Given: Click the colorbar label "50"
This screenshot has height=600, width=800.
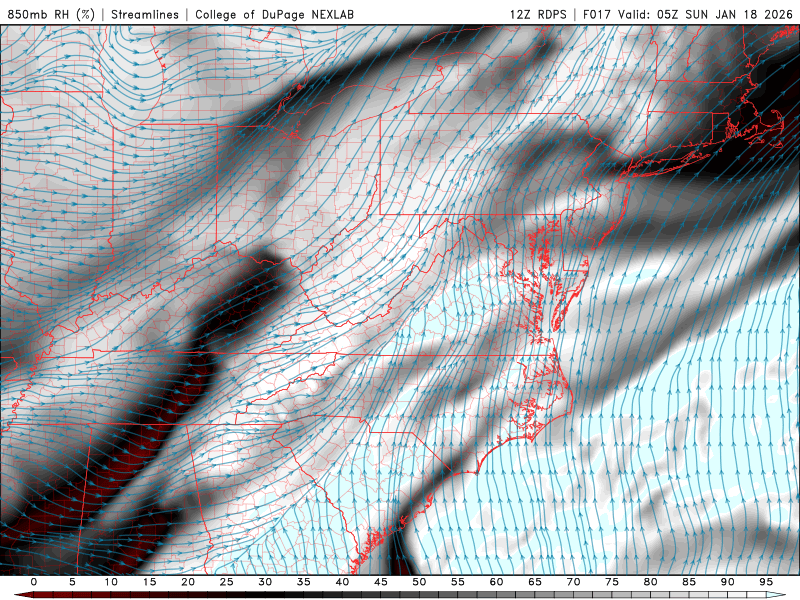Looking at the screenshot, I should click(419, 582).
